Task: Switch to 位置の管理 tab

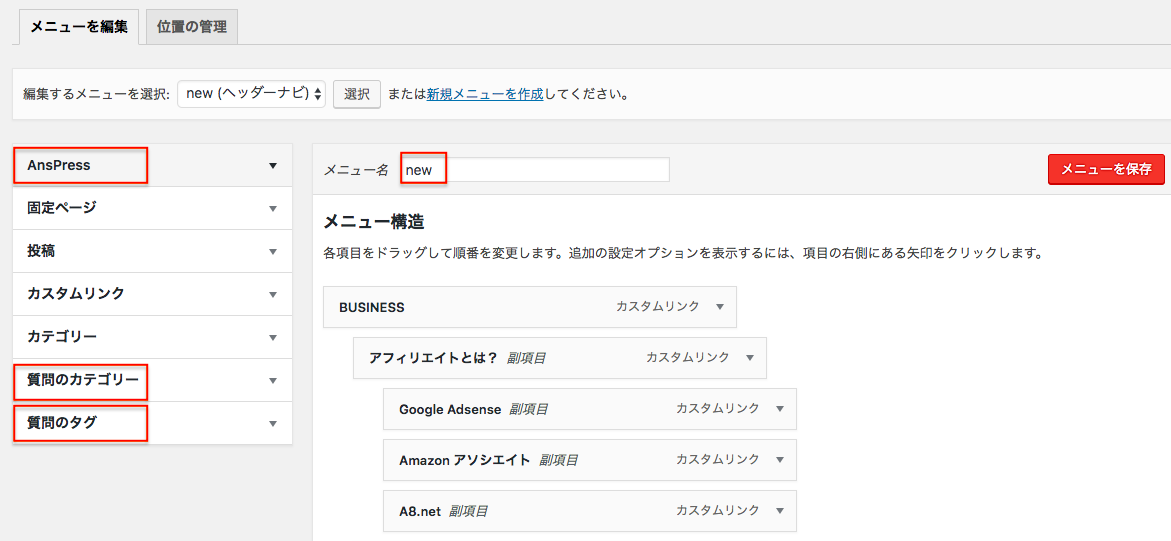Action: coord(192,27)
